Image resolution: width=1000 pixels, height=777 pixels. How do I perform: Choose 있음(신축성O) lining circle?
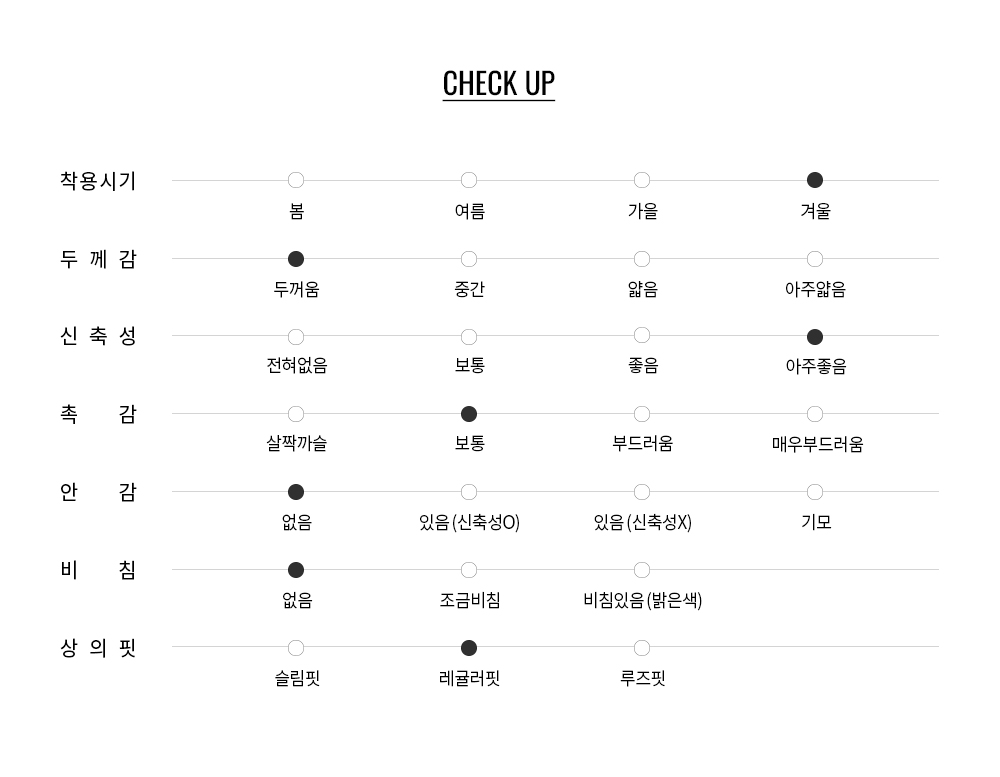pyautogui.click(x=469, y=492)
